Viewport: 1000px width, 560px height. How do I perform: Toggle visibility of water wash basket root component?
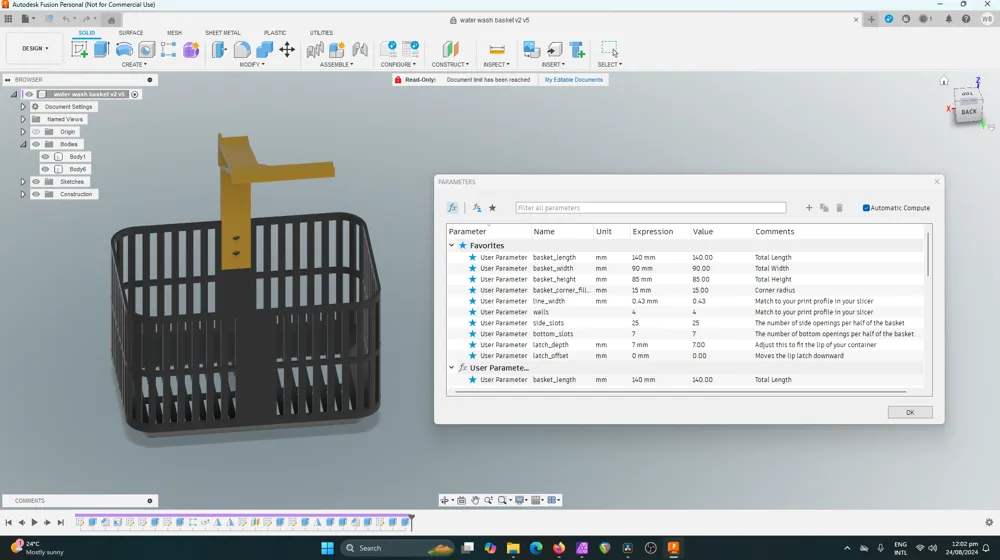[29, 94]
